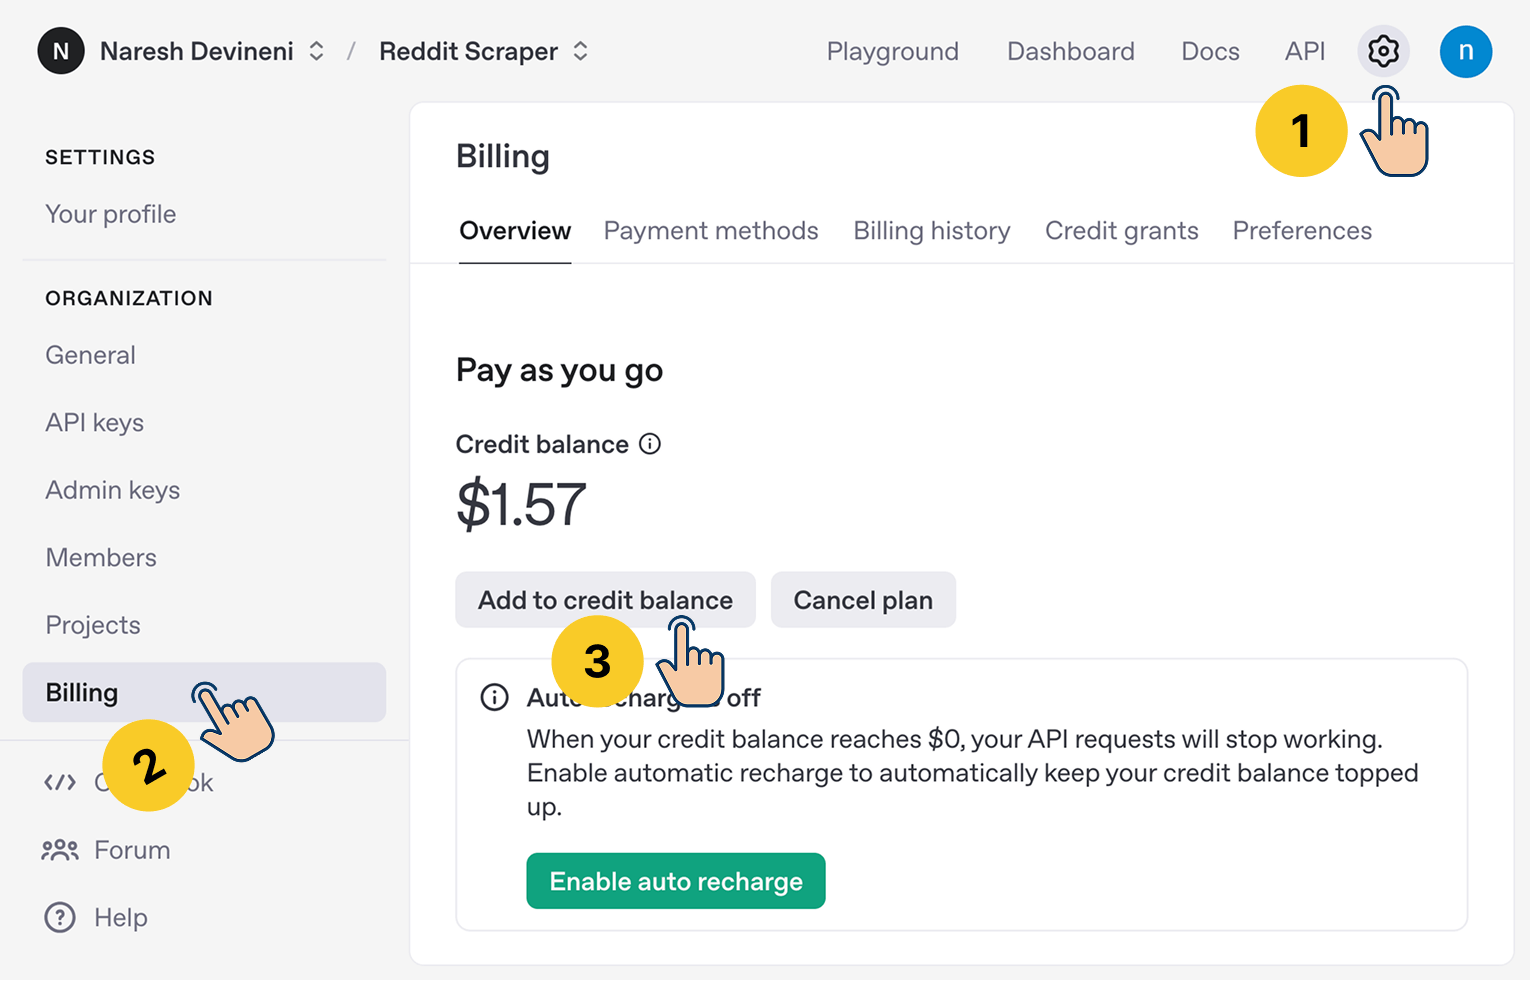Image resolution: width=1530 pixels, height=981 pixels.
Task: Open the Billing history tab
Action: click(x=931, y=230)
